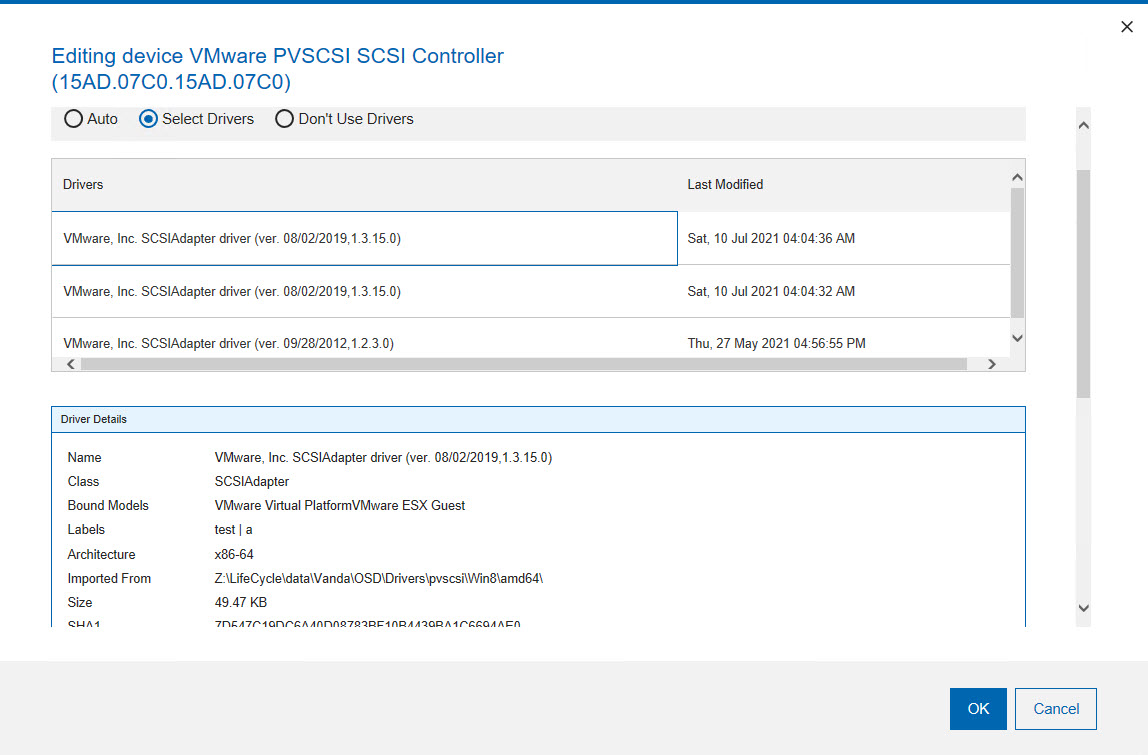Screen dimensions: 1148x755
Task: Click the Cancel button
Action: click(x=1056, y=709)
